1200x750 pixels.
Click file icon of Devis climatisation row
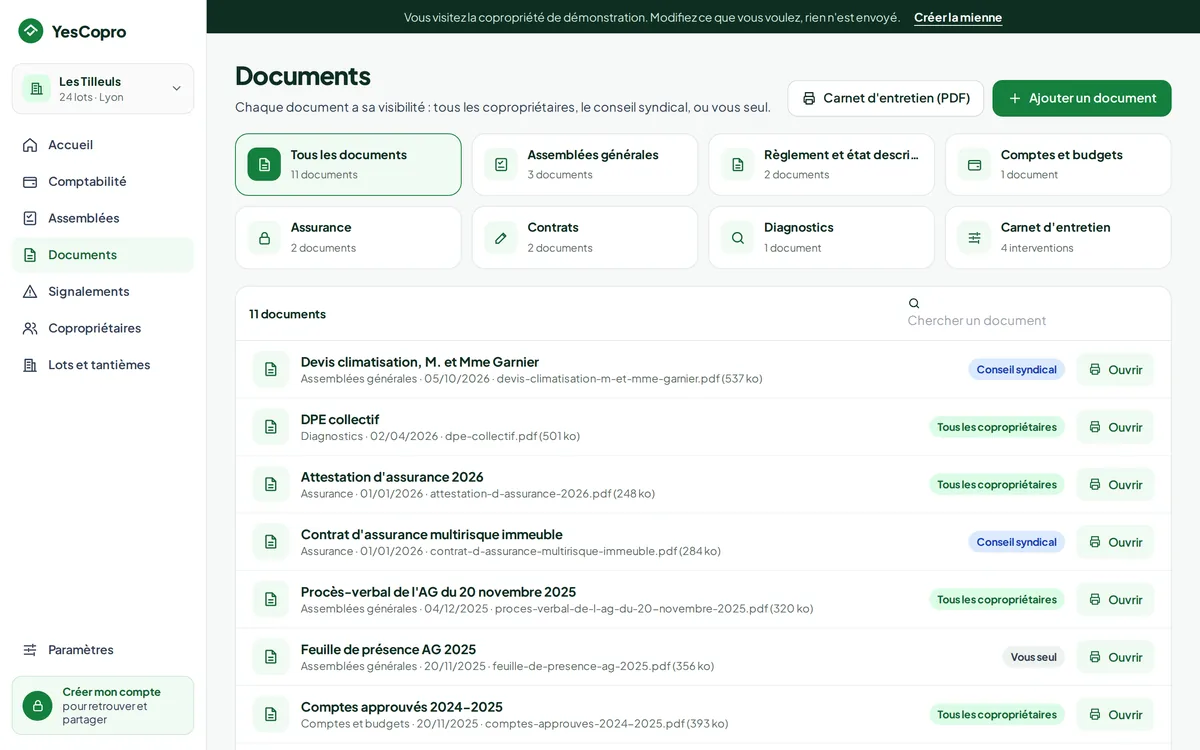tap(271, 369)
